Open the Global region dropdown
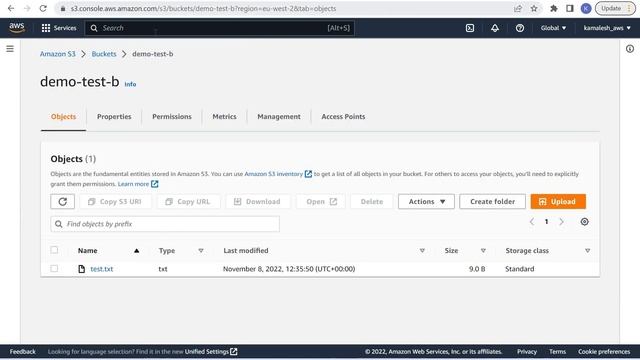640x360 pixels. 553,28
